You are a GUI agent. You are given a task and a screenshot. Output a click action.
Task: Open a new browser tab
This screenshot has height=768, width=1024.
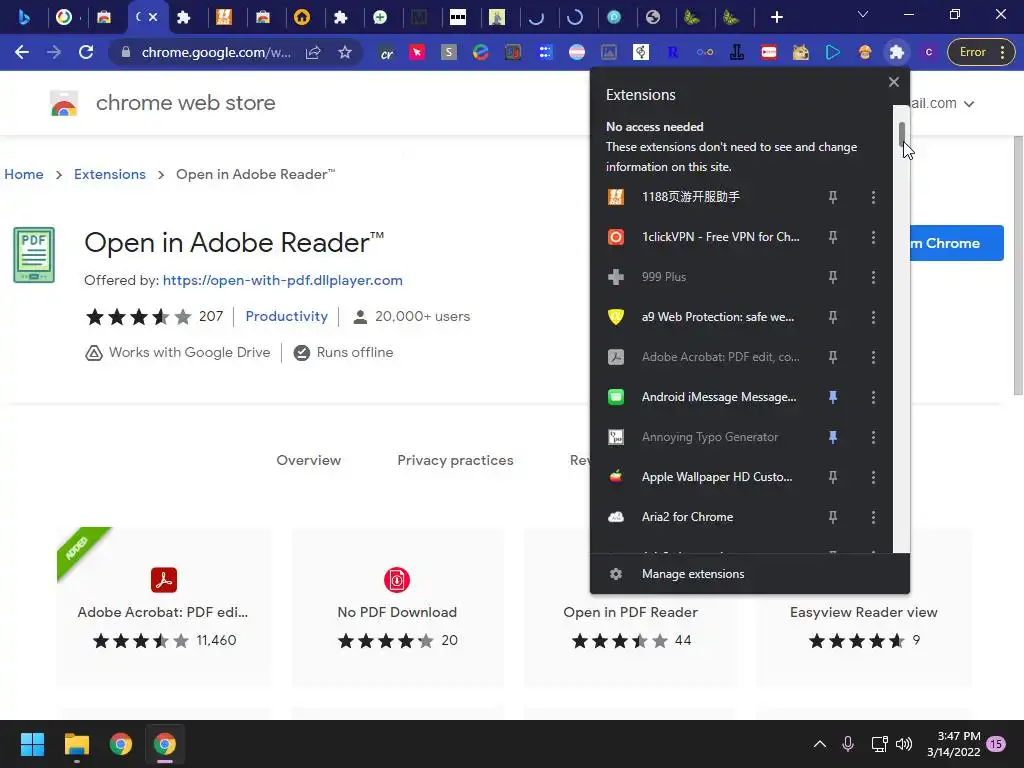coord(776,17)
